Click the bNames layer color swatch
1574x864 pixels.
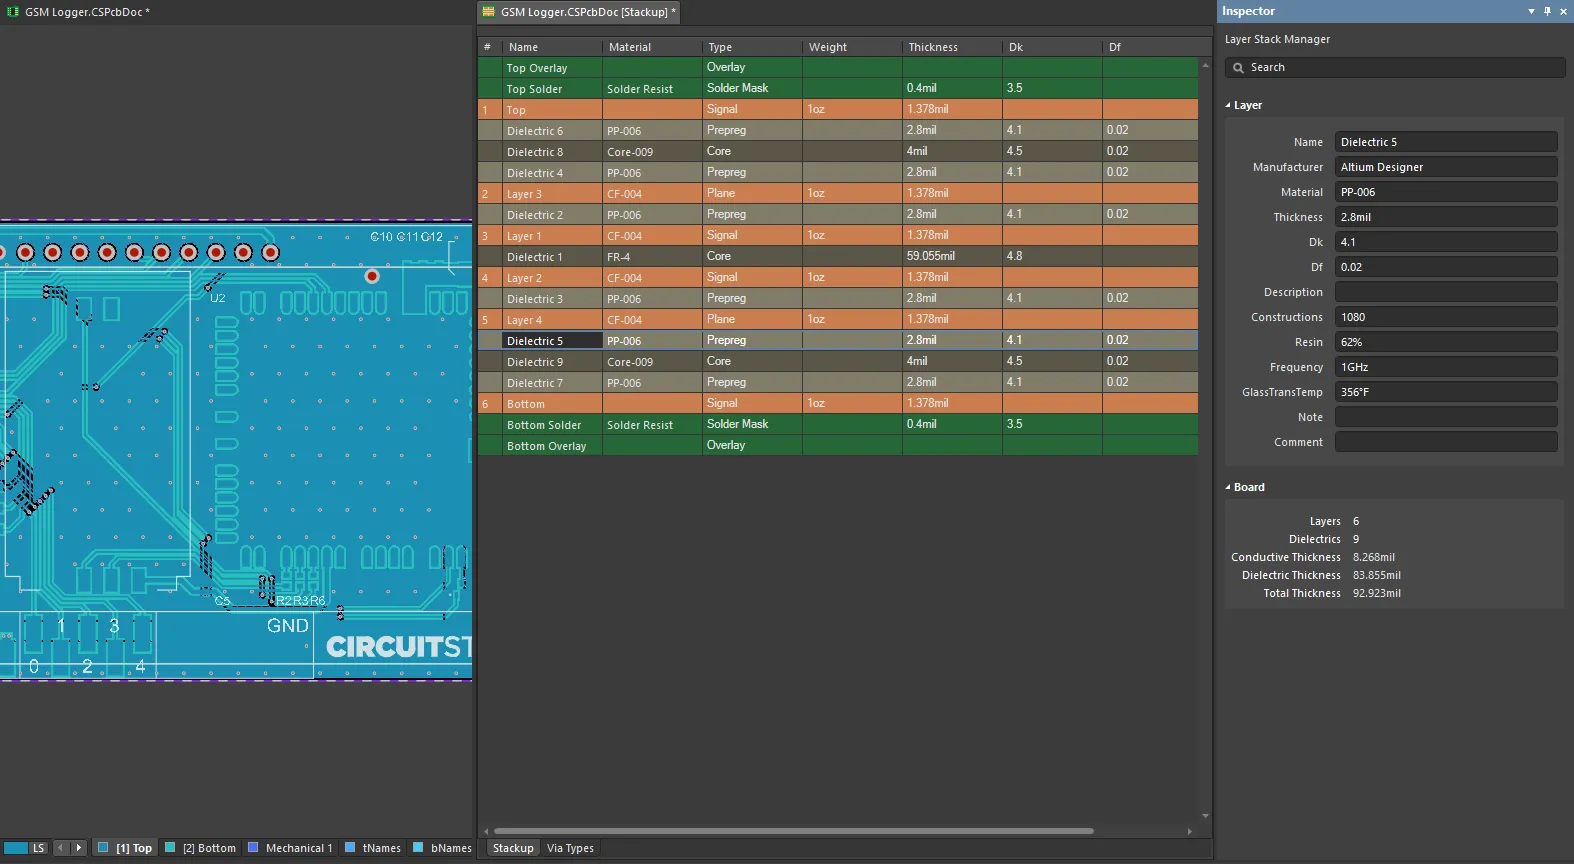pyautogui.click(x=418, y=847)
